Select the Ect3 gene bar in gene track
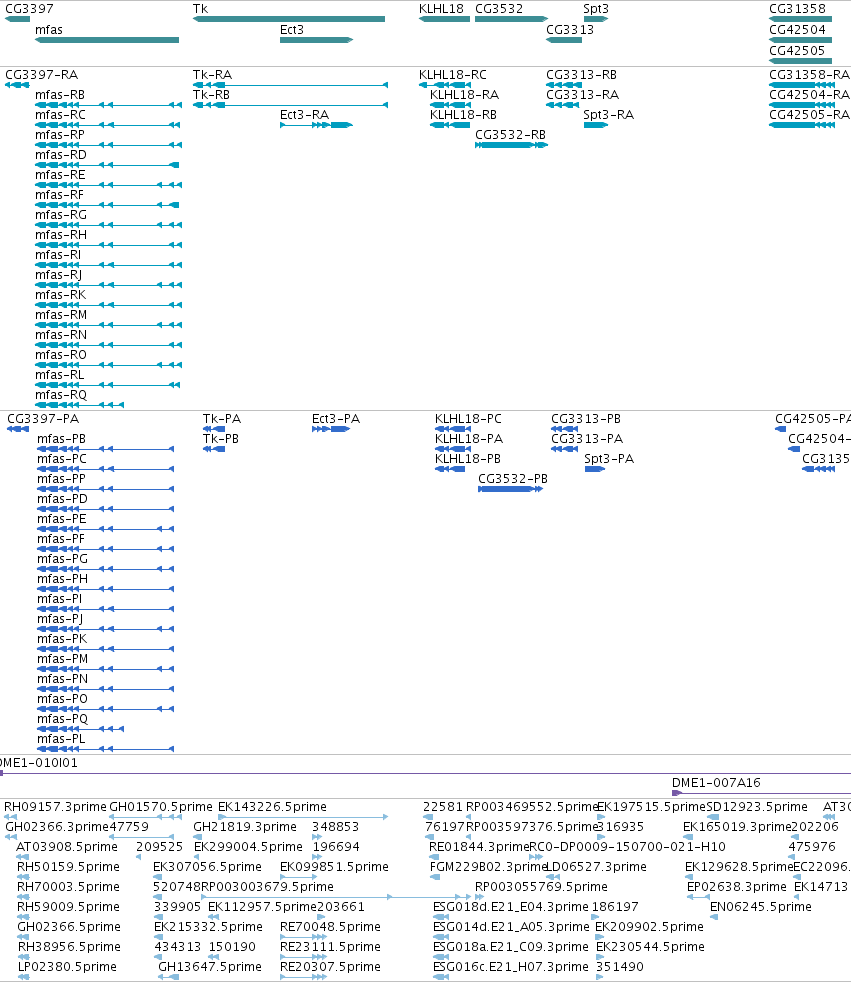This screenshot has height=982, width=851. (316, 40)
